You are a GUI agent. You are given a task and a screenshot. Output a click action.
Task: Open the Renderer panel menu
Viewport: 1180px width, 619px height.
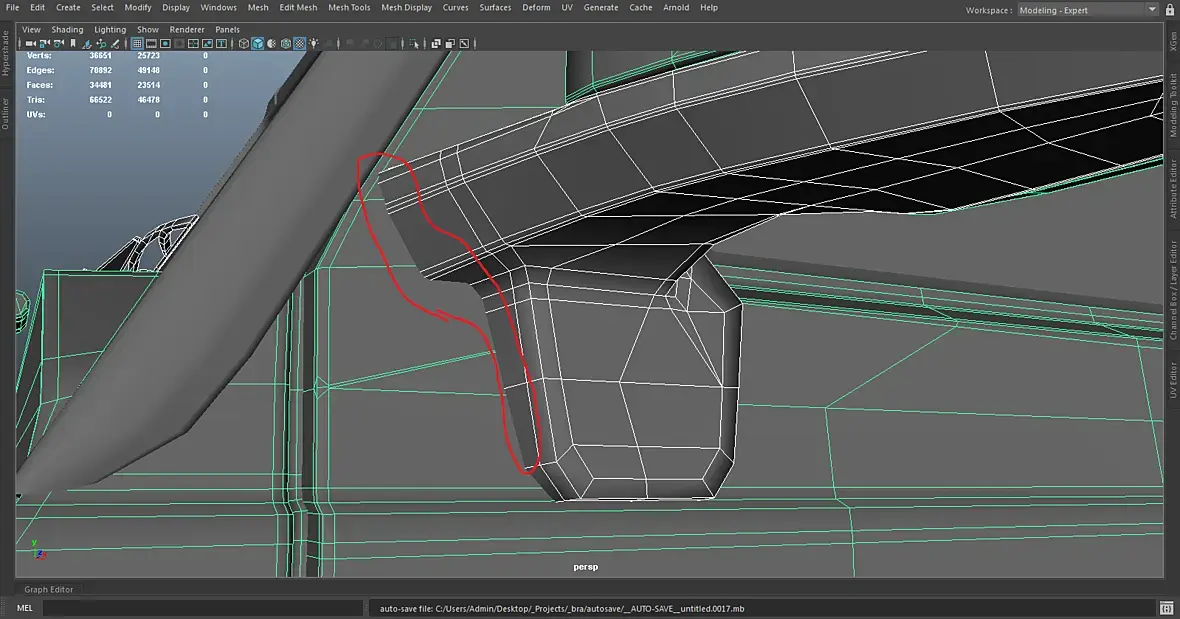point(185,30)
